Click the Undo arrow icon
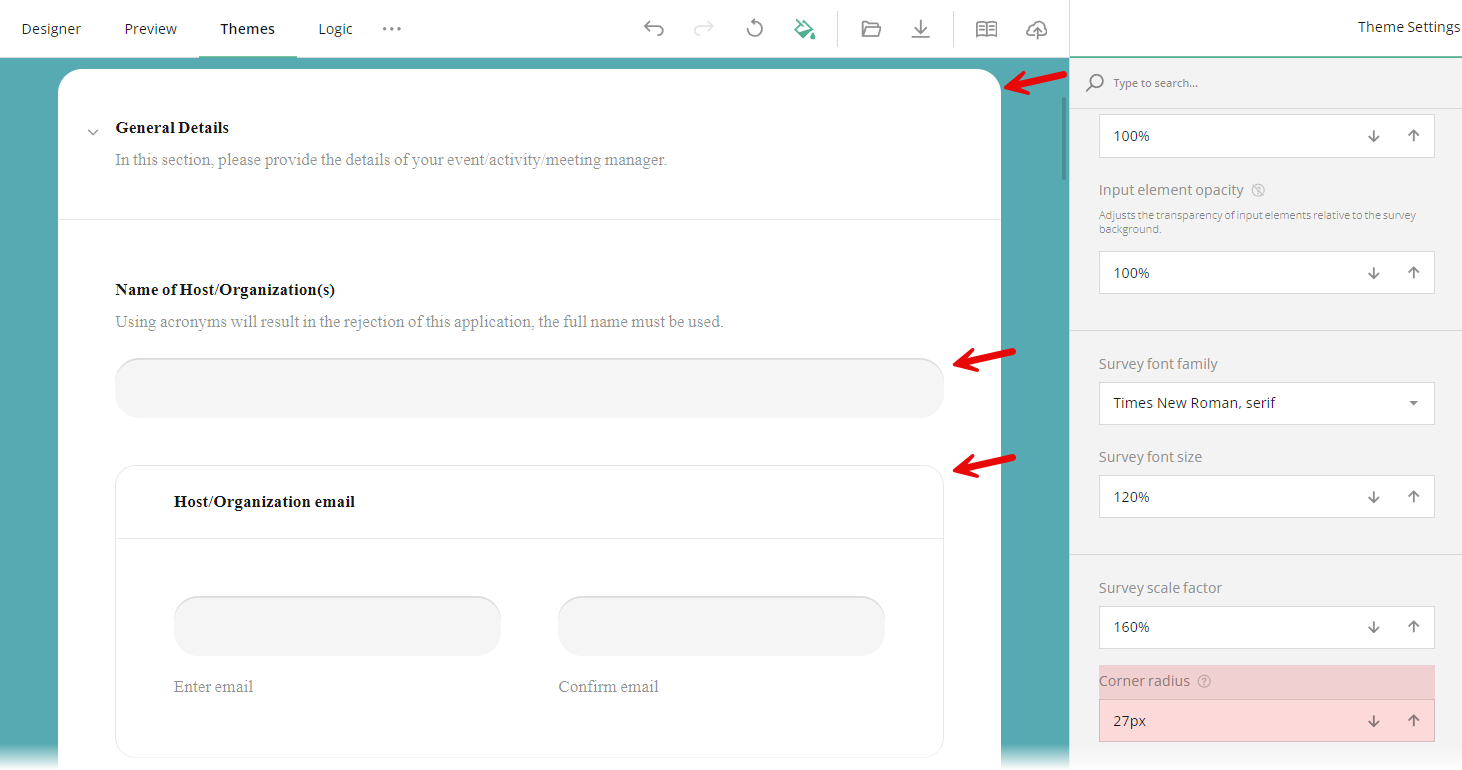This screenshot has height=770, width=1462. pyautogui.click(x=654, y=29)
